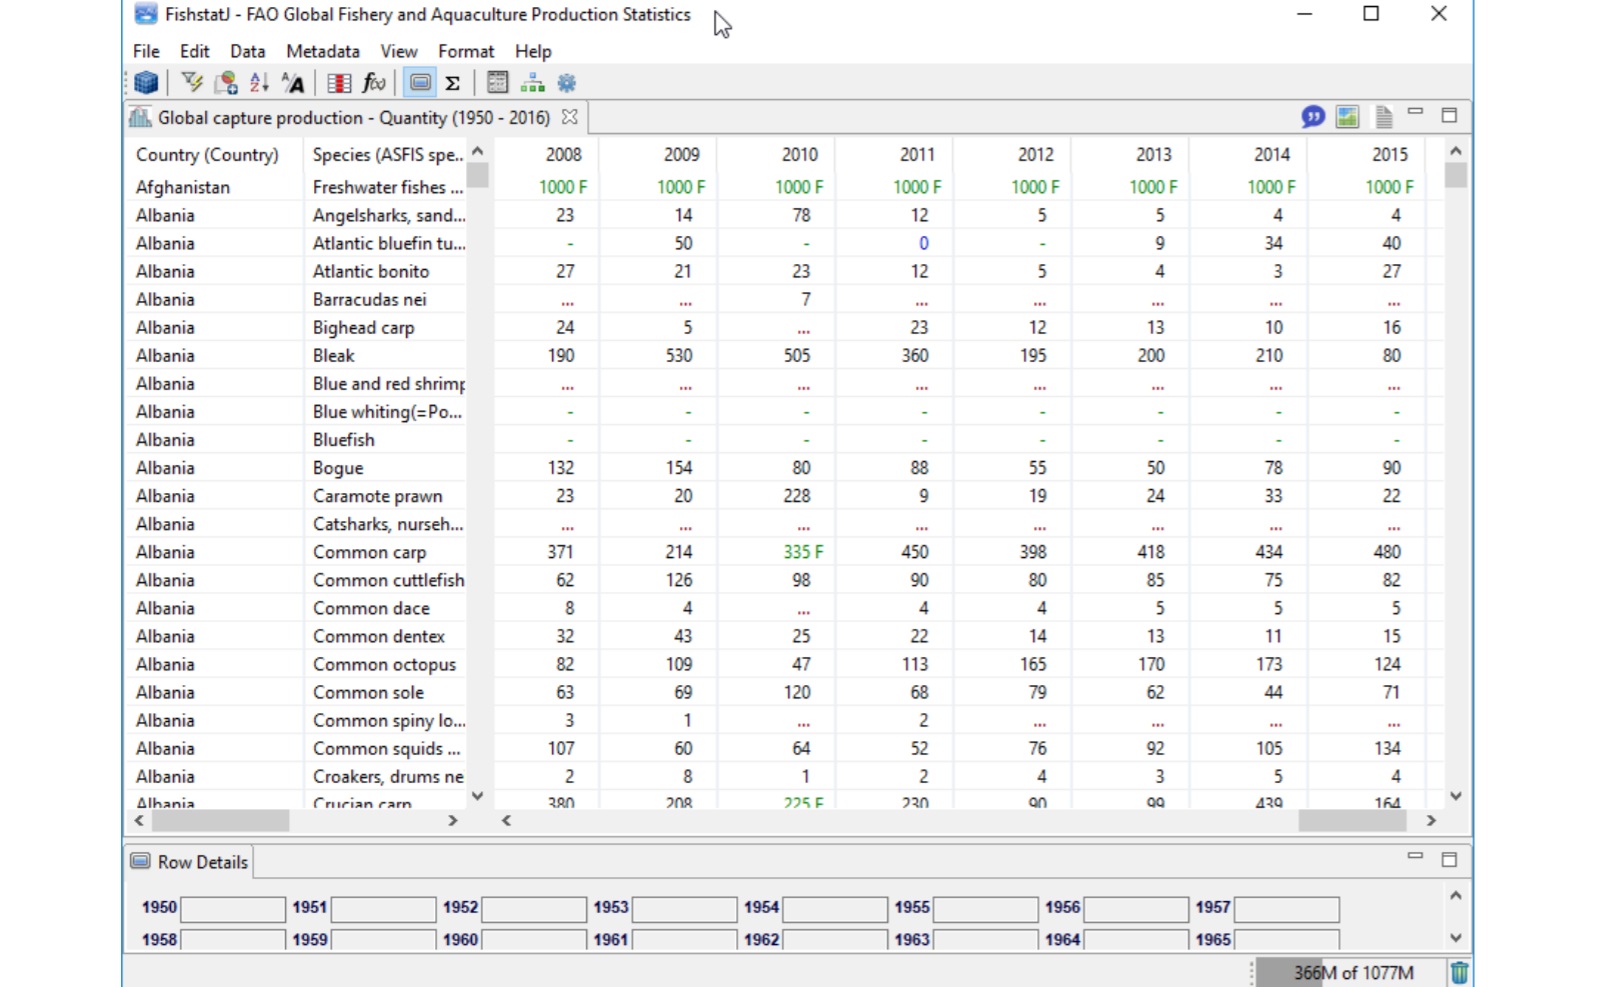
Task: Click the chart image icon in tab bar
Action: coord(1347,117)
